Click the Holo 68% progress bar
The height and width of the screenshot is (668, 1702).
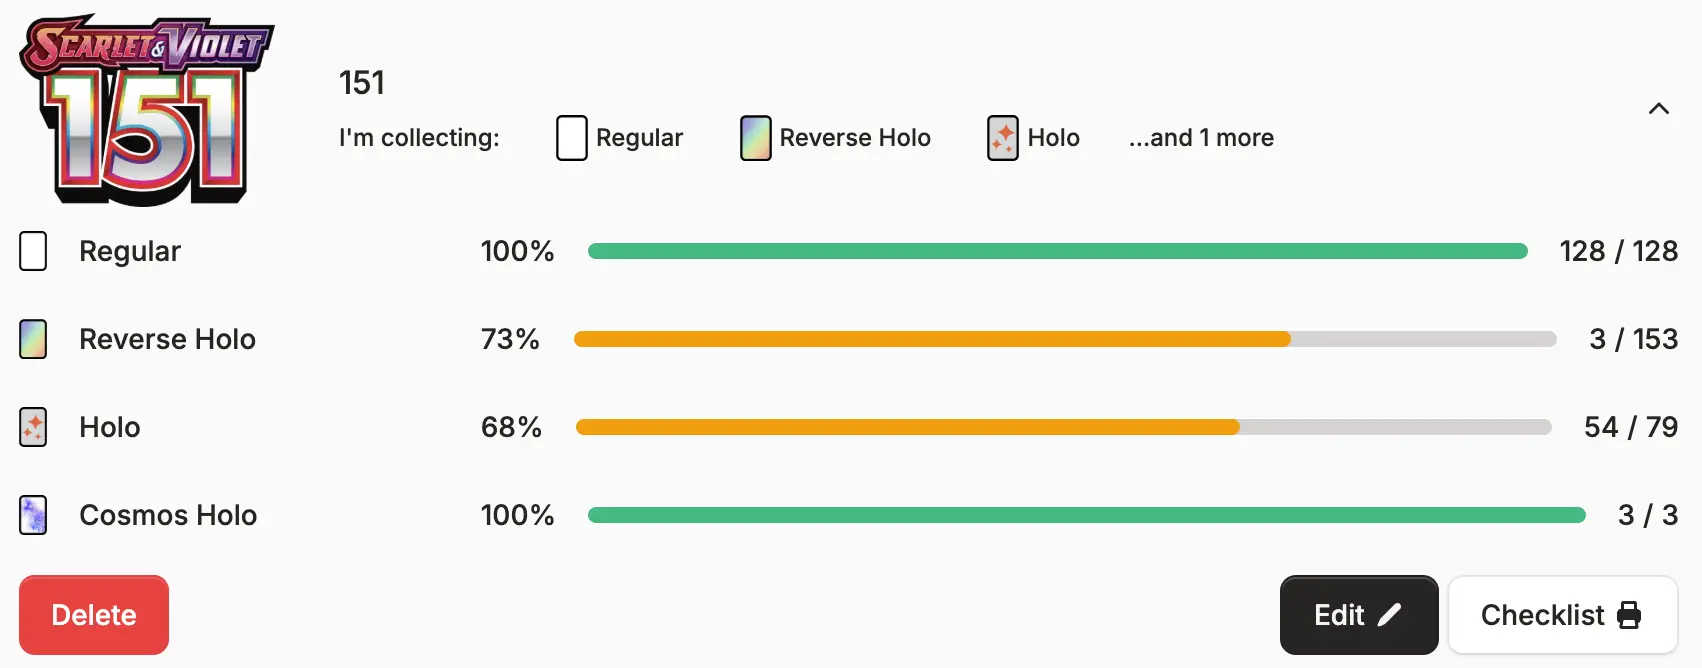coord(1064,427)
